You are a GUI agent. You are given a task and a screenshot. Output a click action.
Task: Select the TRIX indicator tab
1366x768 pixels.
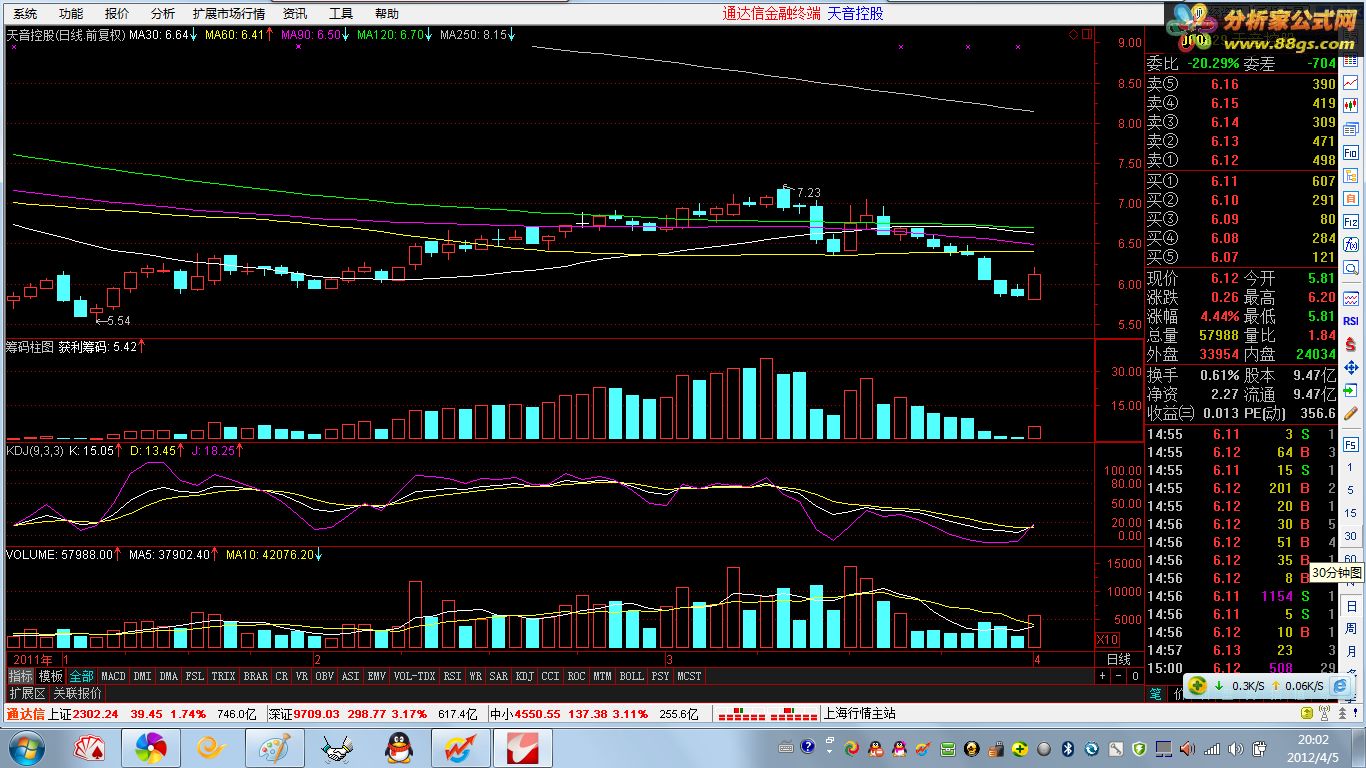[x=223, y=677]
